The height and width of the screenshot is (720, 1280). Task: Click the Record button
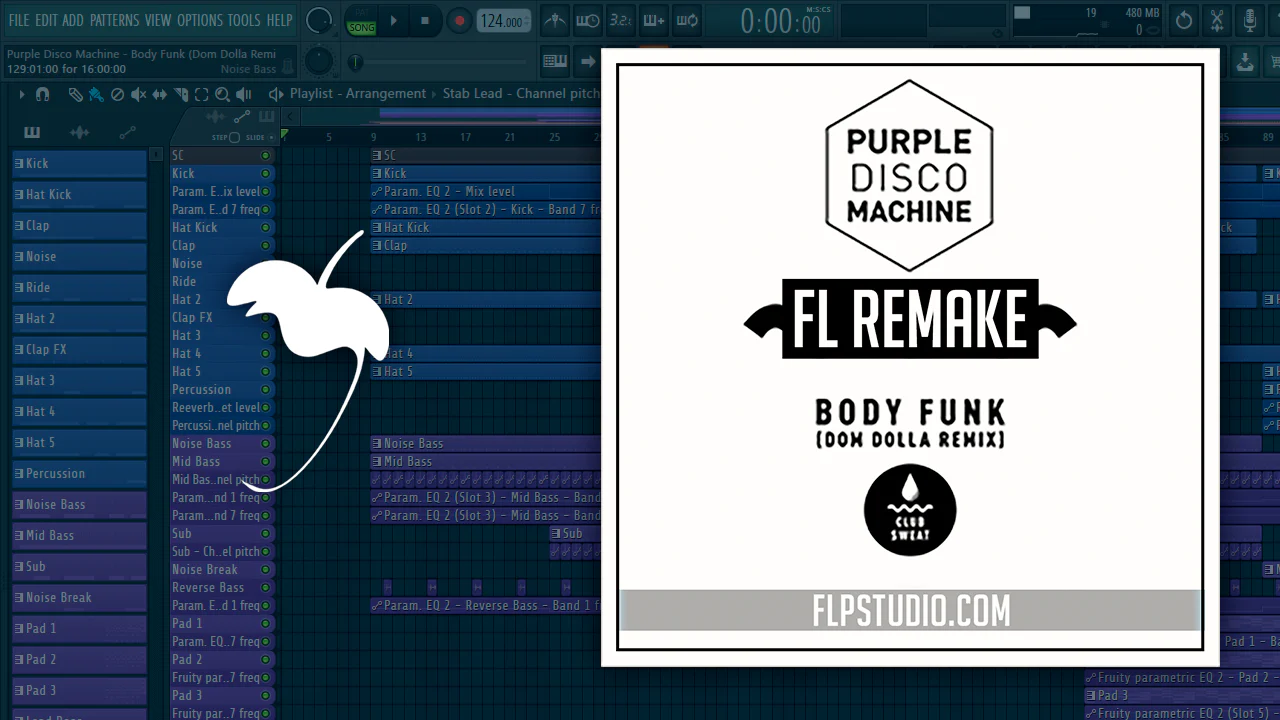point(459,21)
